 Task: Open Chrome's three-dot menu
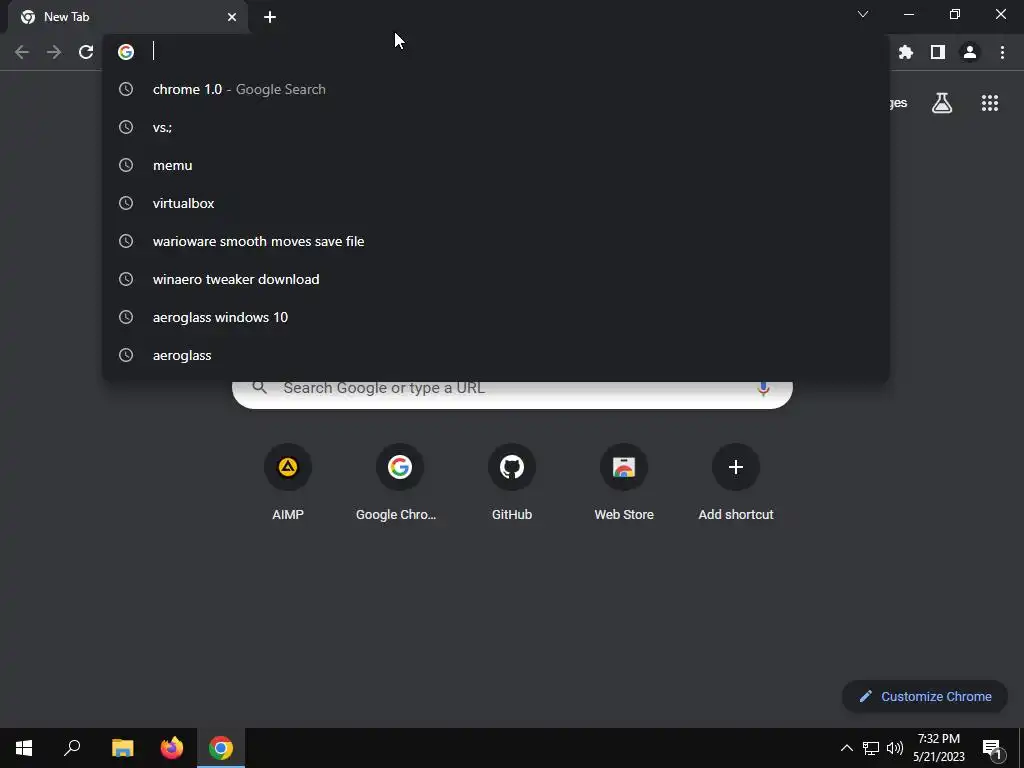(1002, 52)
